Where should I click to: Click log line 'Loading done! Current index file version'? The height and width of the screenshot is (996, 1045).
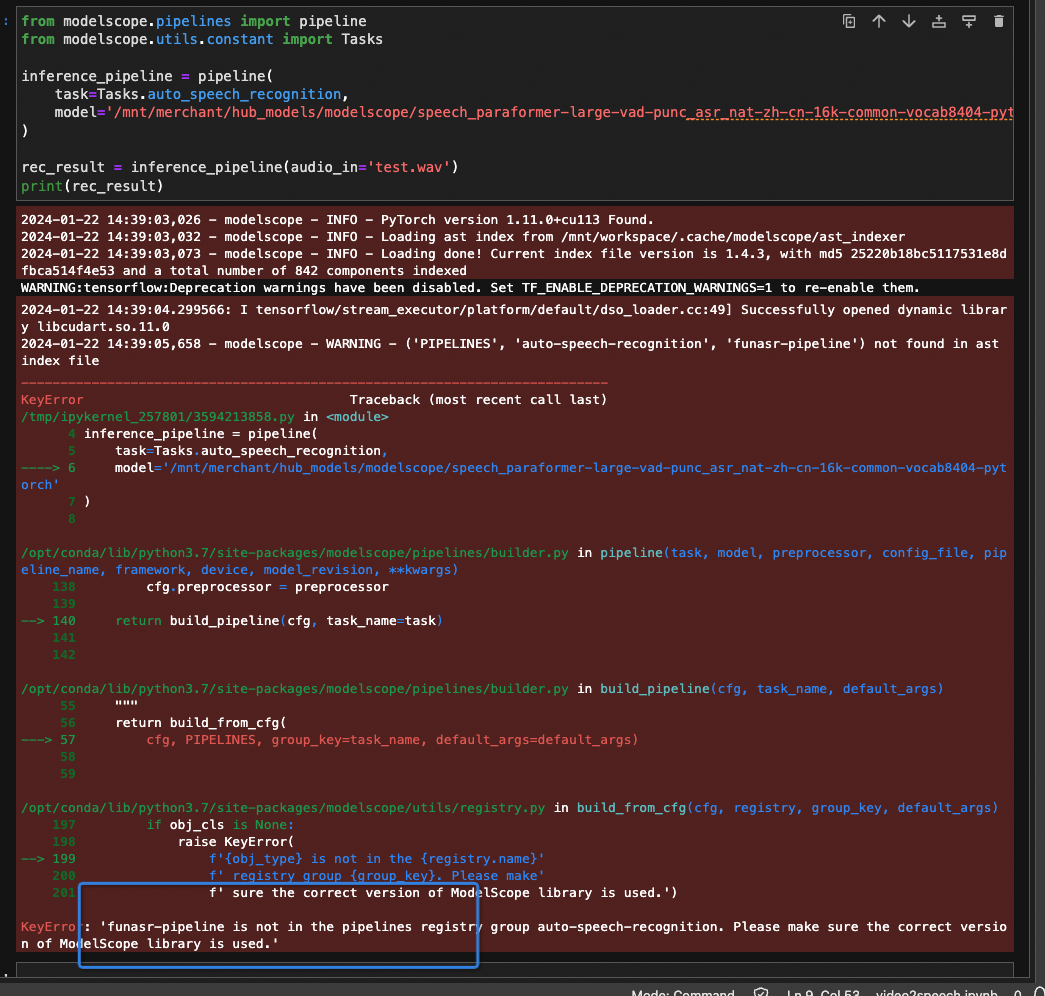coord(514,262)
